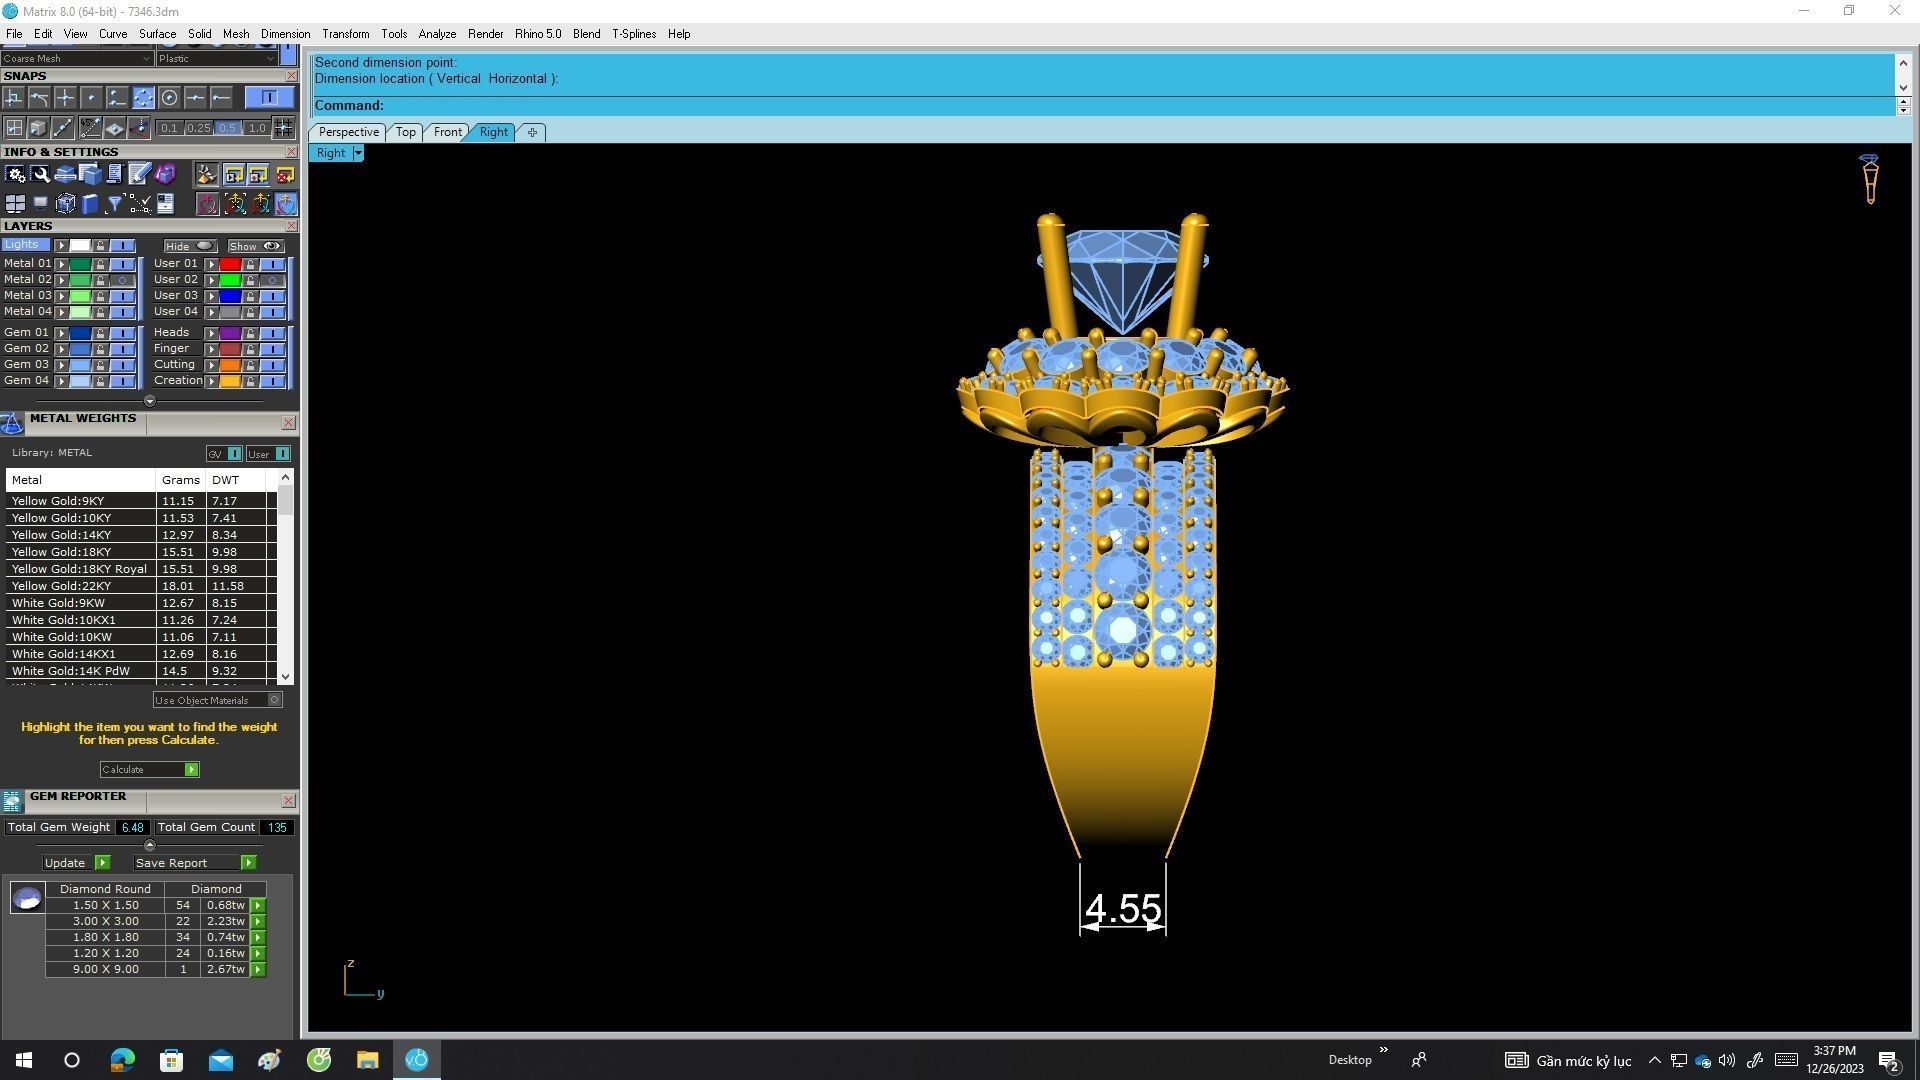The width and height of the screenshot is (1920, 1080).
Task: Open settings gears icon in Info & Settings
Action: [x=15, y=175]
